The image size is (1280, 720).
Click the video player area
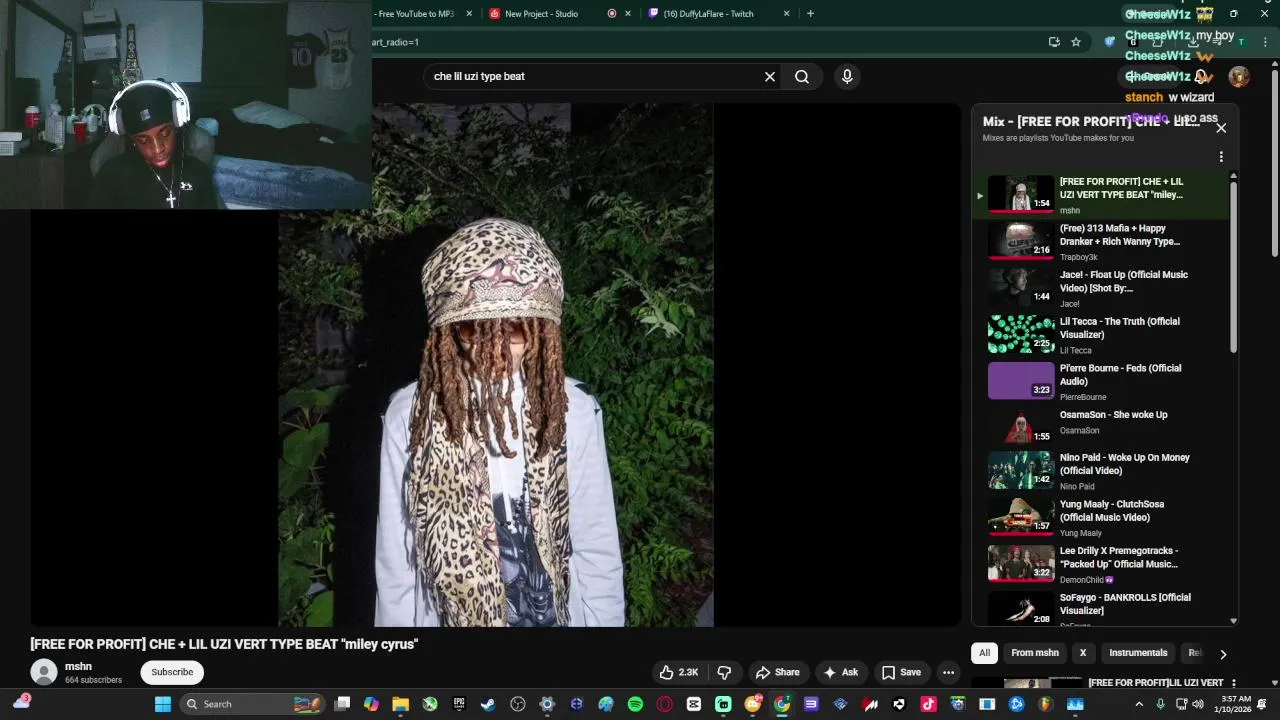(x=495, y=365)
